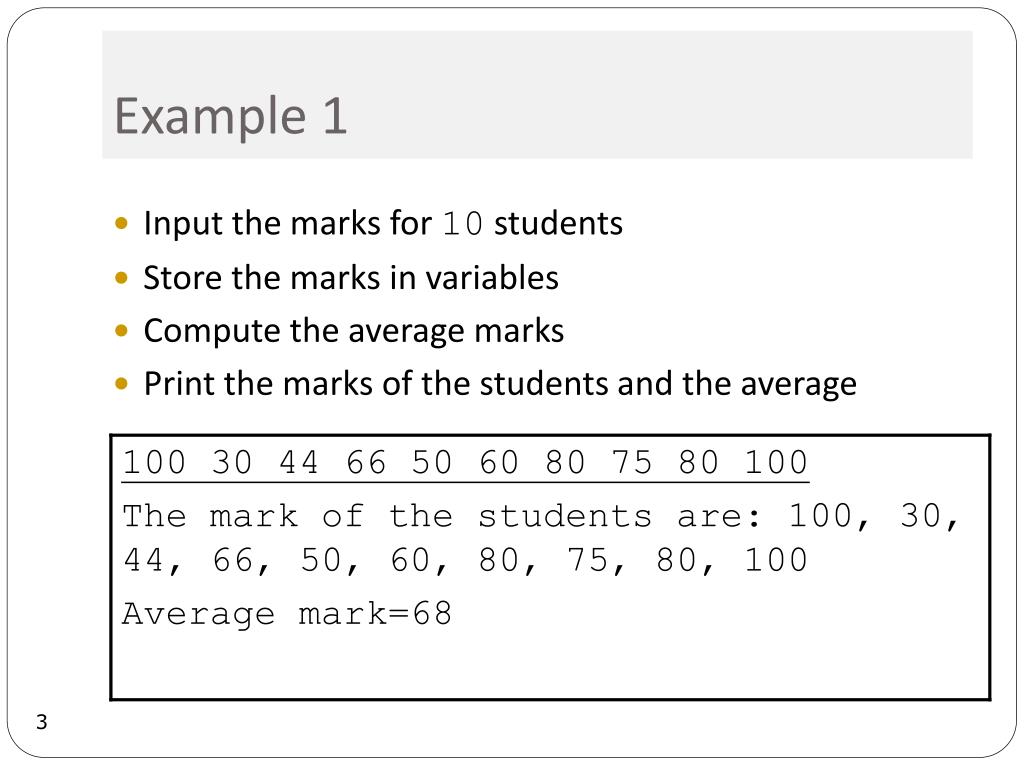The image size is (1024, 768).
Task: Click the slide number 3
Action: point(42,722)
